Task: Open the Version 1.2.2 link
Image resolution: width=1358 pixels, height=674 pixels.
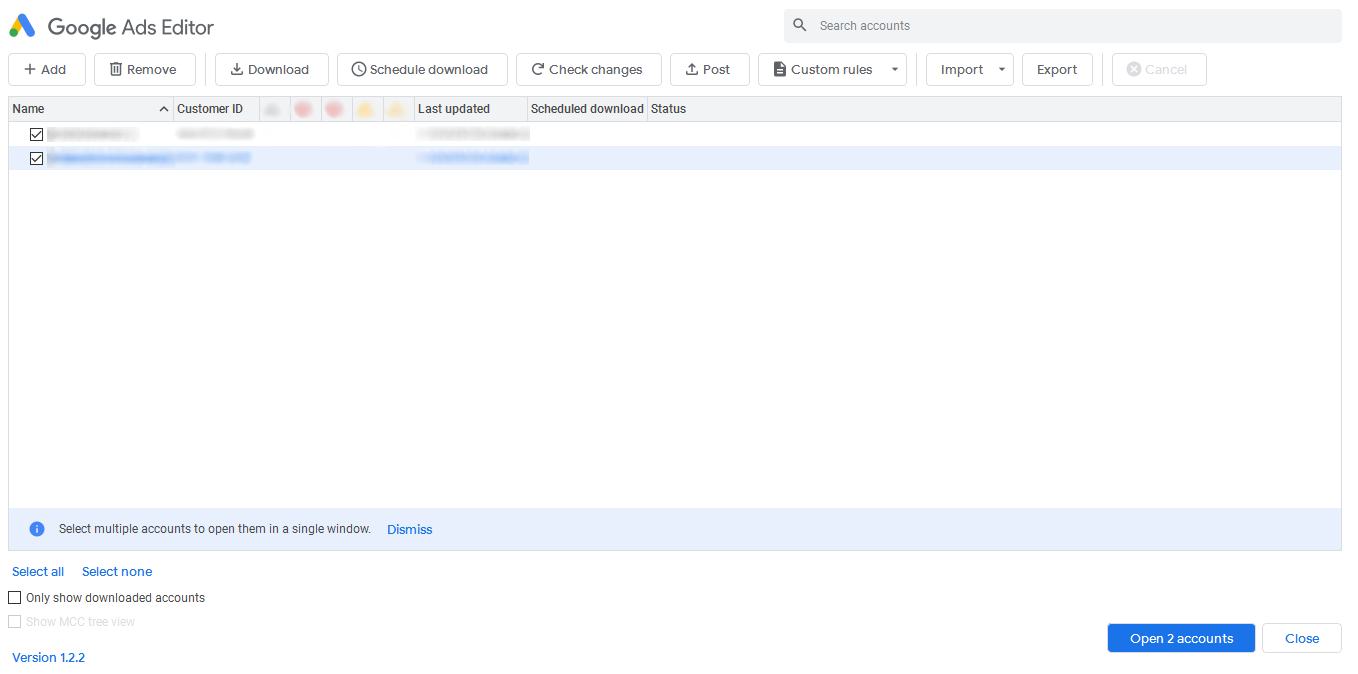Action: (x=48, y=657)
